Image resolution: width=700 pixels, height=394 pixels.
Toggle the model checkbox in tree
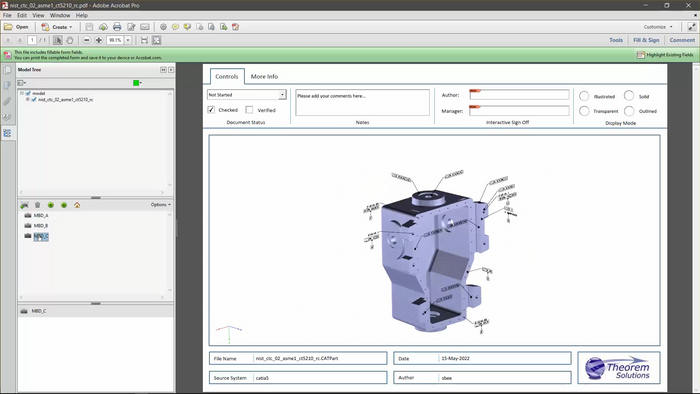pos(28,93)
